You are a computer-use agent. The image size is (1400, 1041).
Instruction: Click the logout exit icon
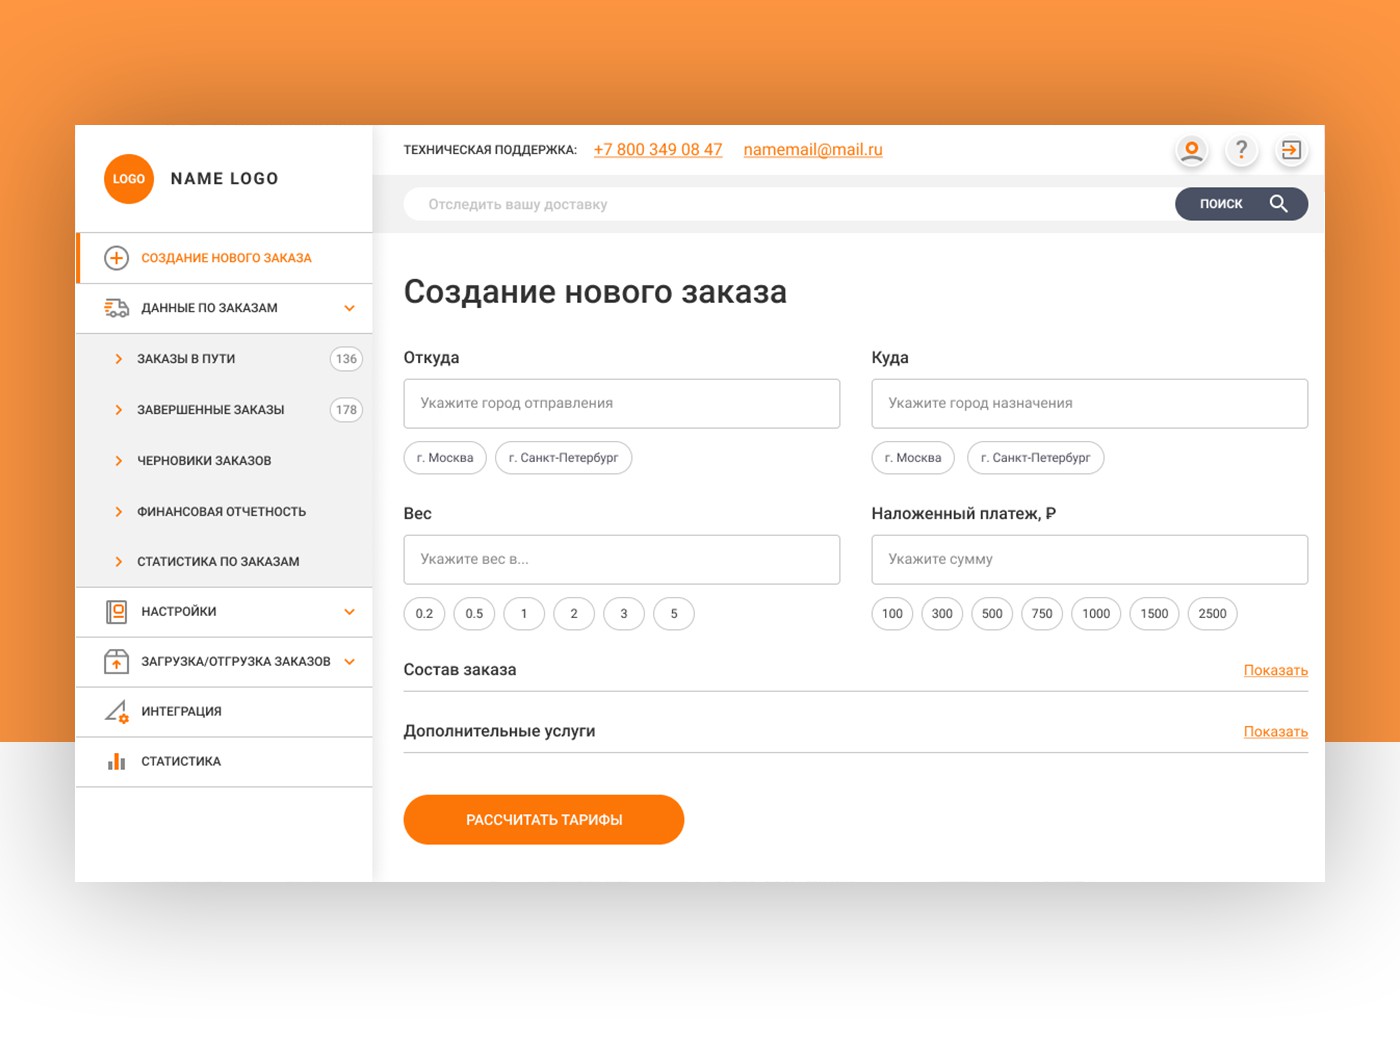1291,151
